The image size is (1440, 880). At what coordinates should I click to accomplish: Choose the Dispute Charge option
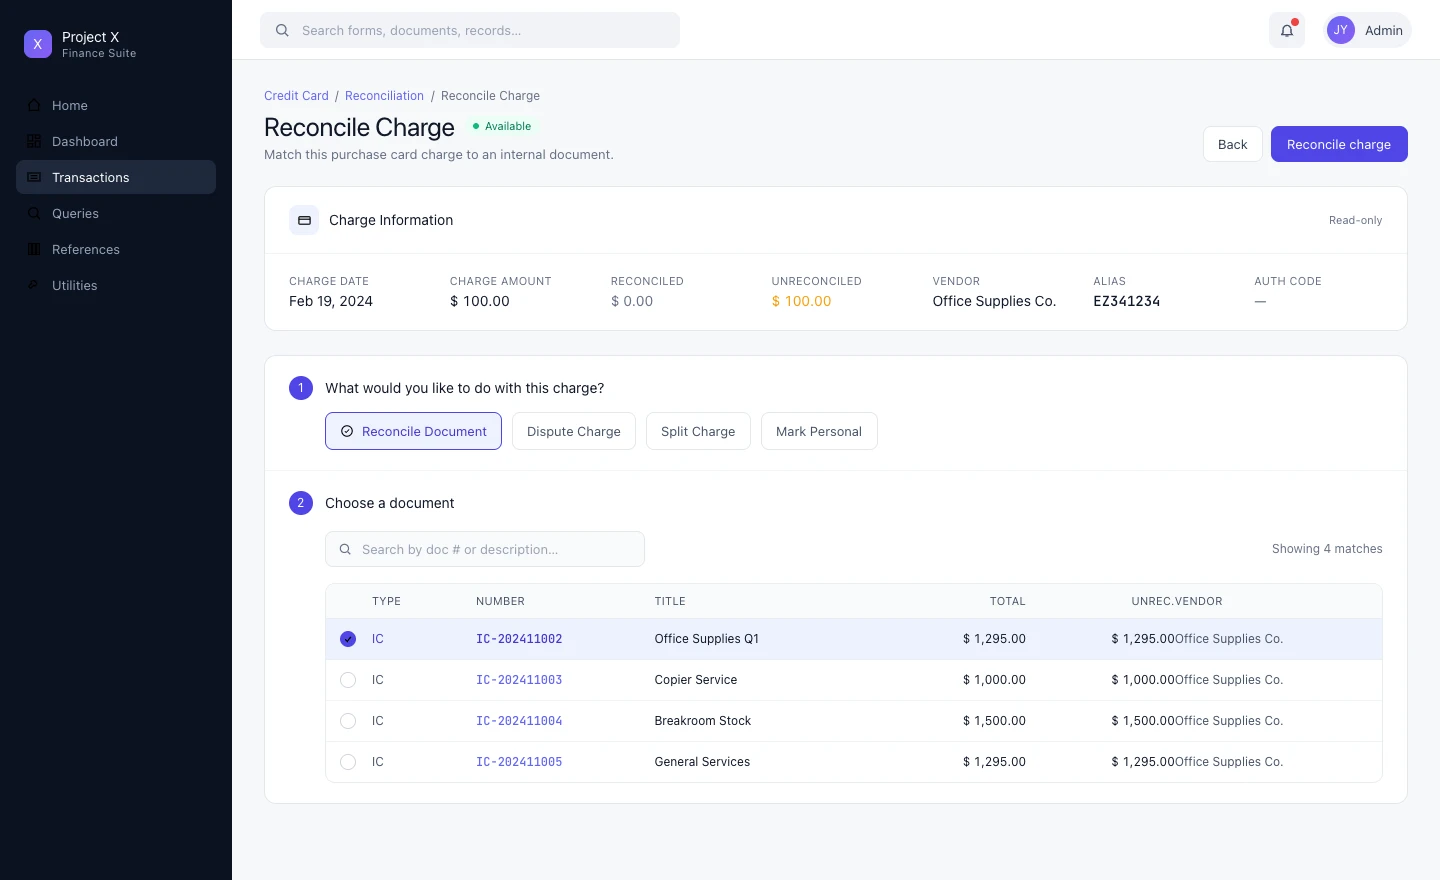[574, 431]
